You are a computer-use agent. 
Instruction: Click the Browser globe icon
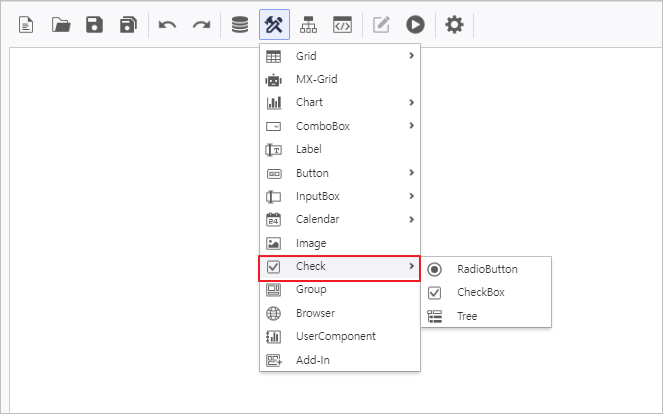(x=273, y=313)
